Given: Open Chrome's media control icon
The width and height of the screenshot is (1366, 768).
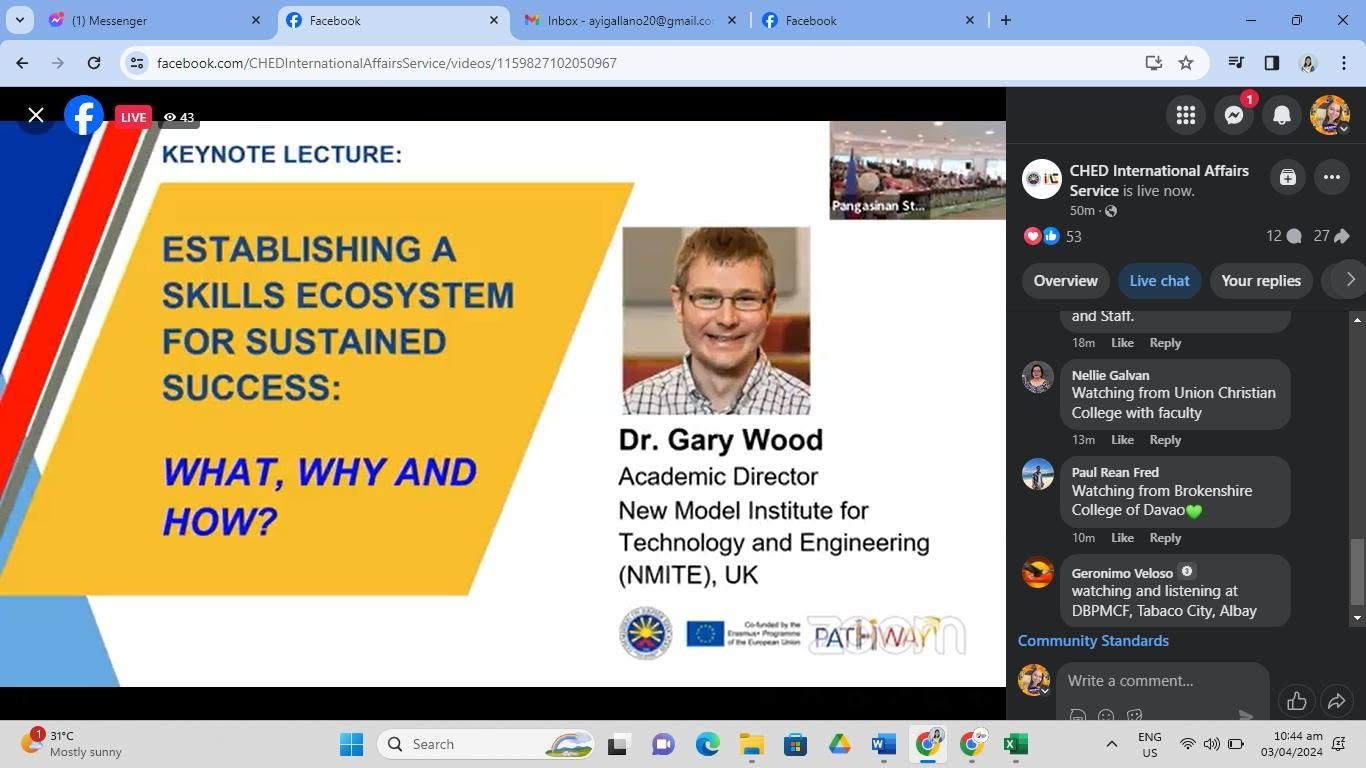Looking at the screenshot, I should click(1236, 63).
